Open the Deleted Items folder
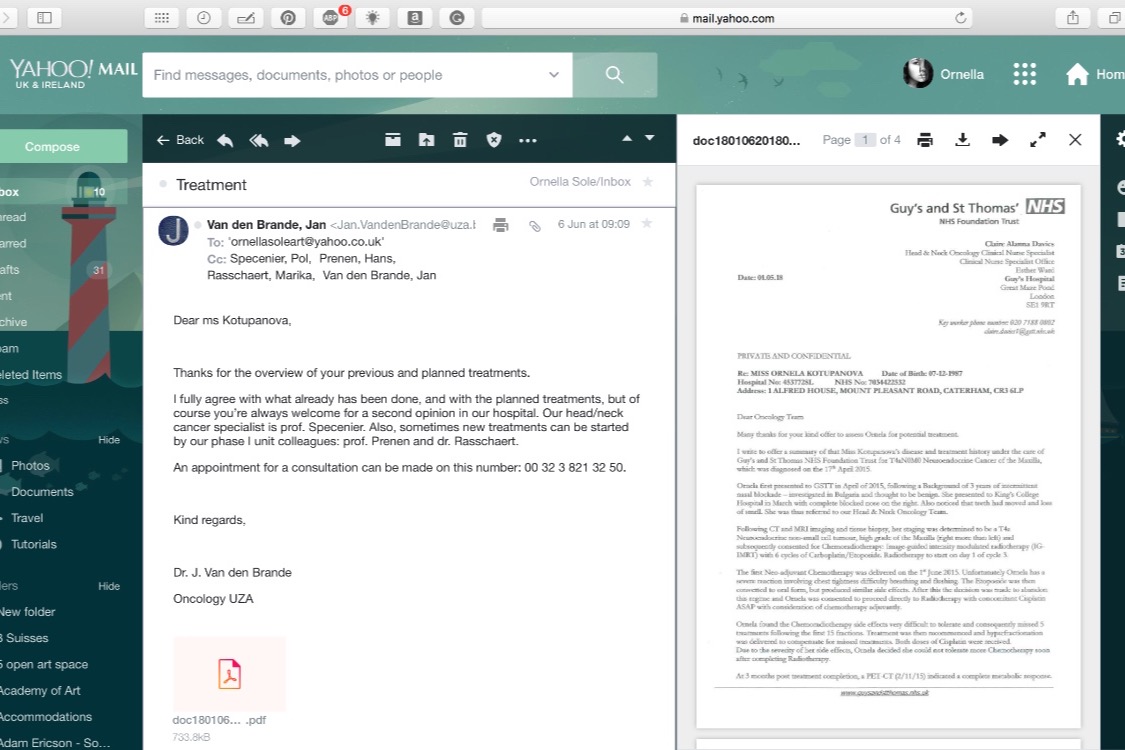The height and width of the screenshot is (750, 1125). click(31, 375)
